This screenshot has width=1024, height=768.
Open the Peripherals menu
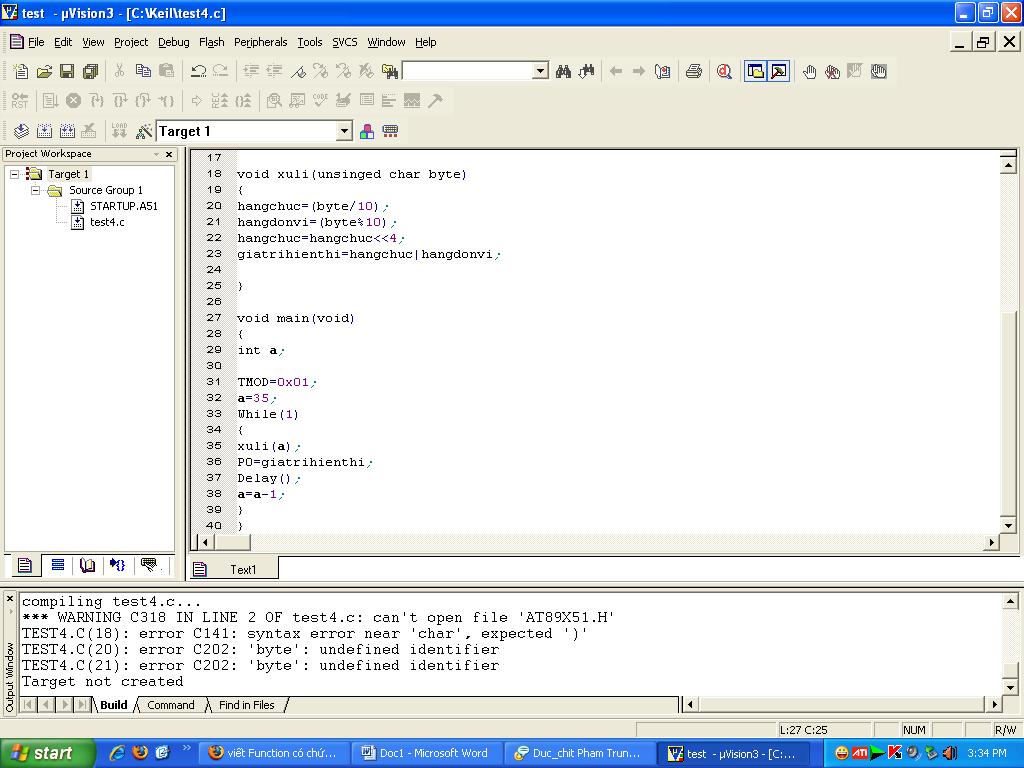point(260,42)
